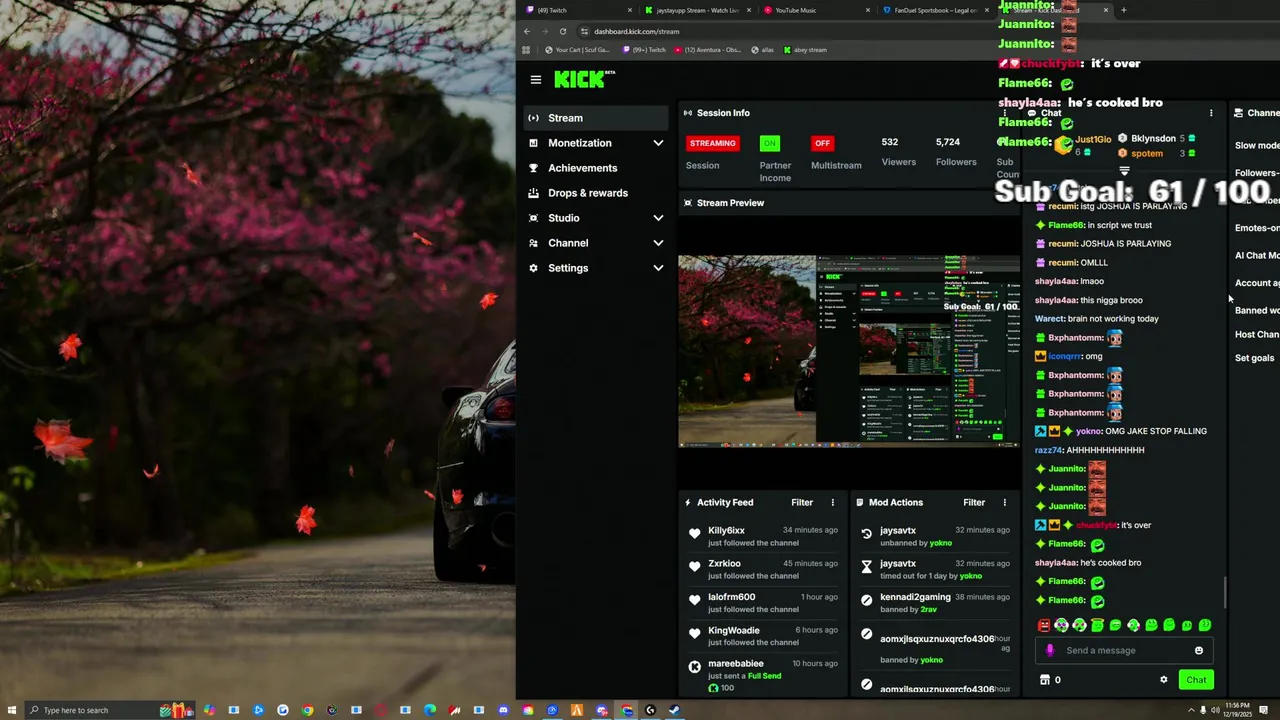Switch to the Twitch browser tab
This screenshot has width=1280, height=720.
[x=579, y=10]
